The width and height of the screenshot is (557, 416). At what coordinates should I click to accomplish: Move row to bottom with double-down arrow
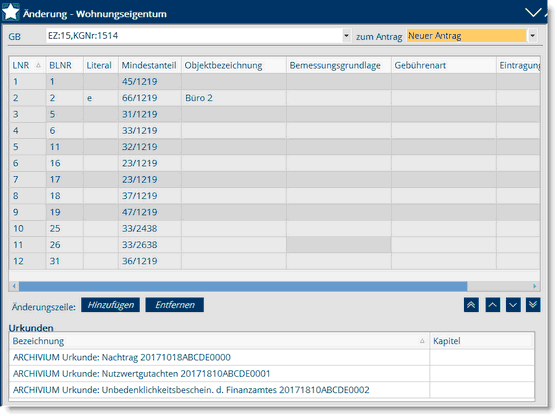click(533, 305)
